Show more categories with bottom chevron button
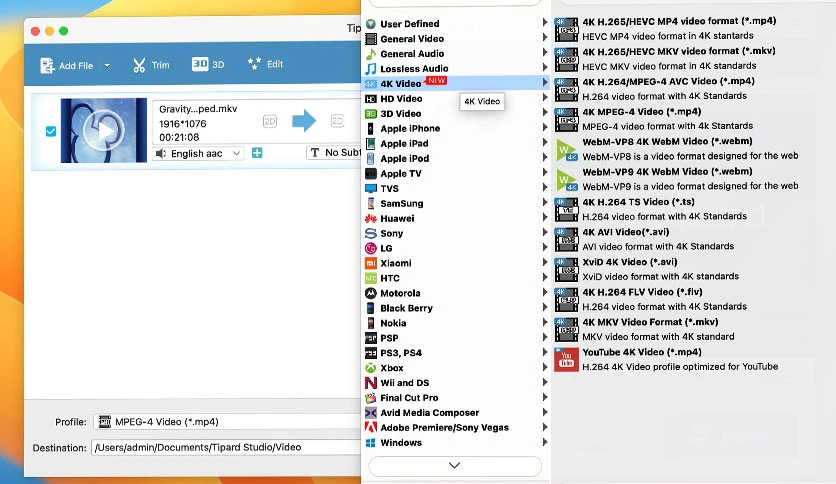Image resolution: width=836 pixels, height=484 pixels. pyautogui.click(x=455, y=466)
